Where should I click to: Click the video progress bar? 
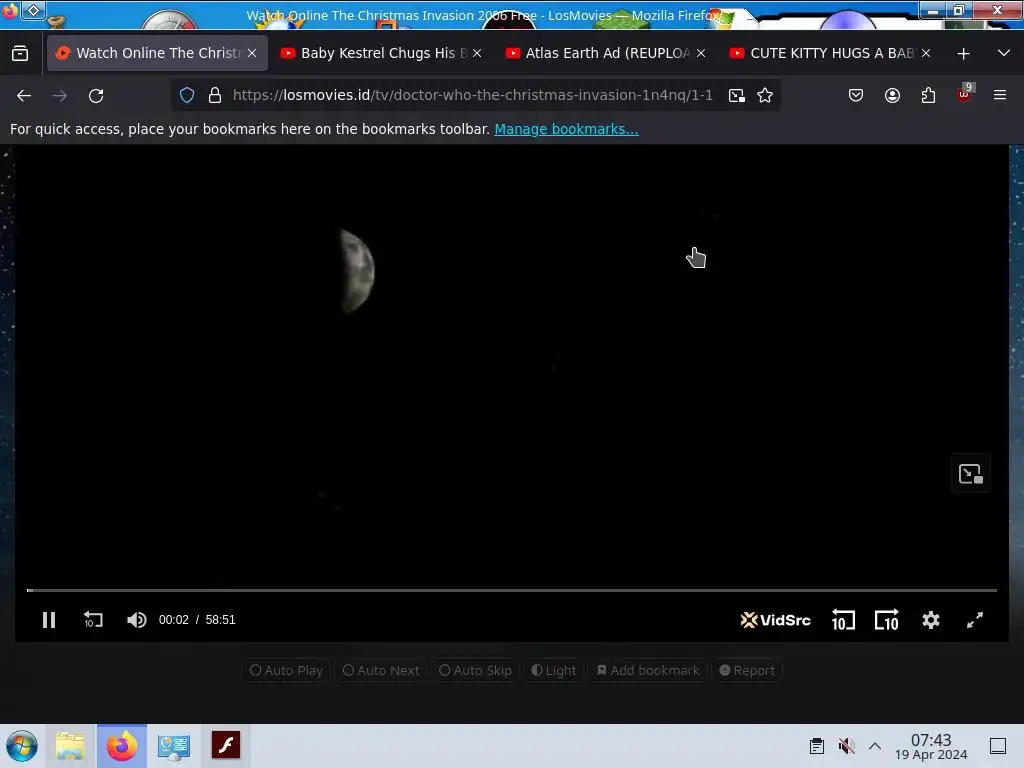pyautogui.click(x=512, y=590)
